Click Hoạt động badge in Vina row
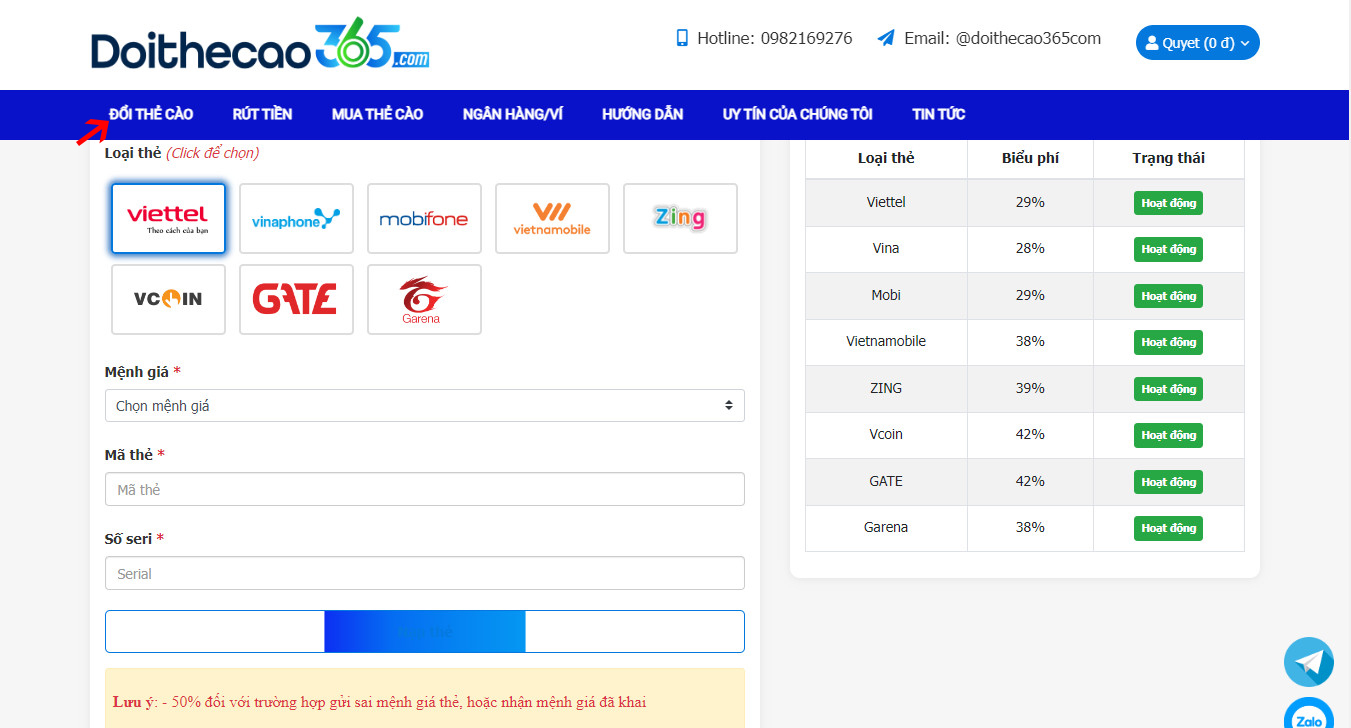Screen dimensions: 1351x728 tap(1168, 249)
